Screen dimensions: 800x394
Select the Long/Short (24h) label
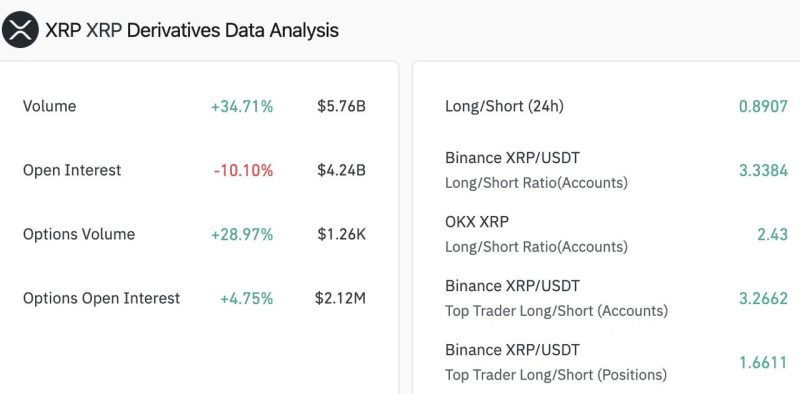[x=504, y=106]
